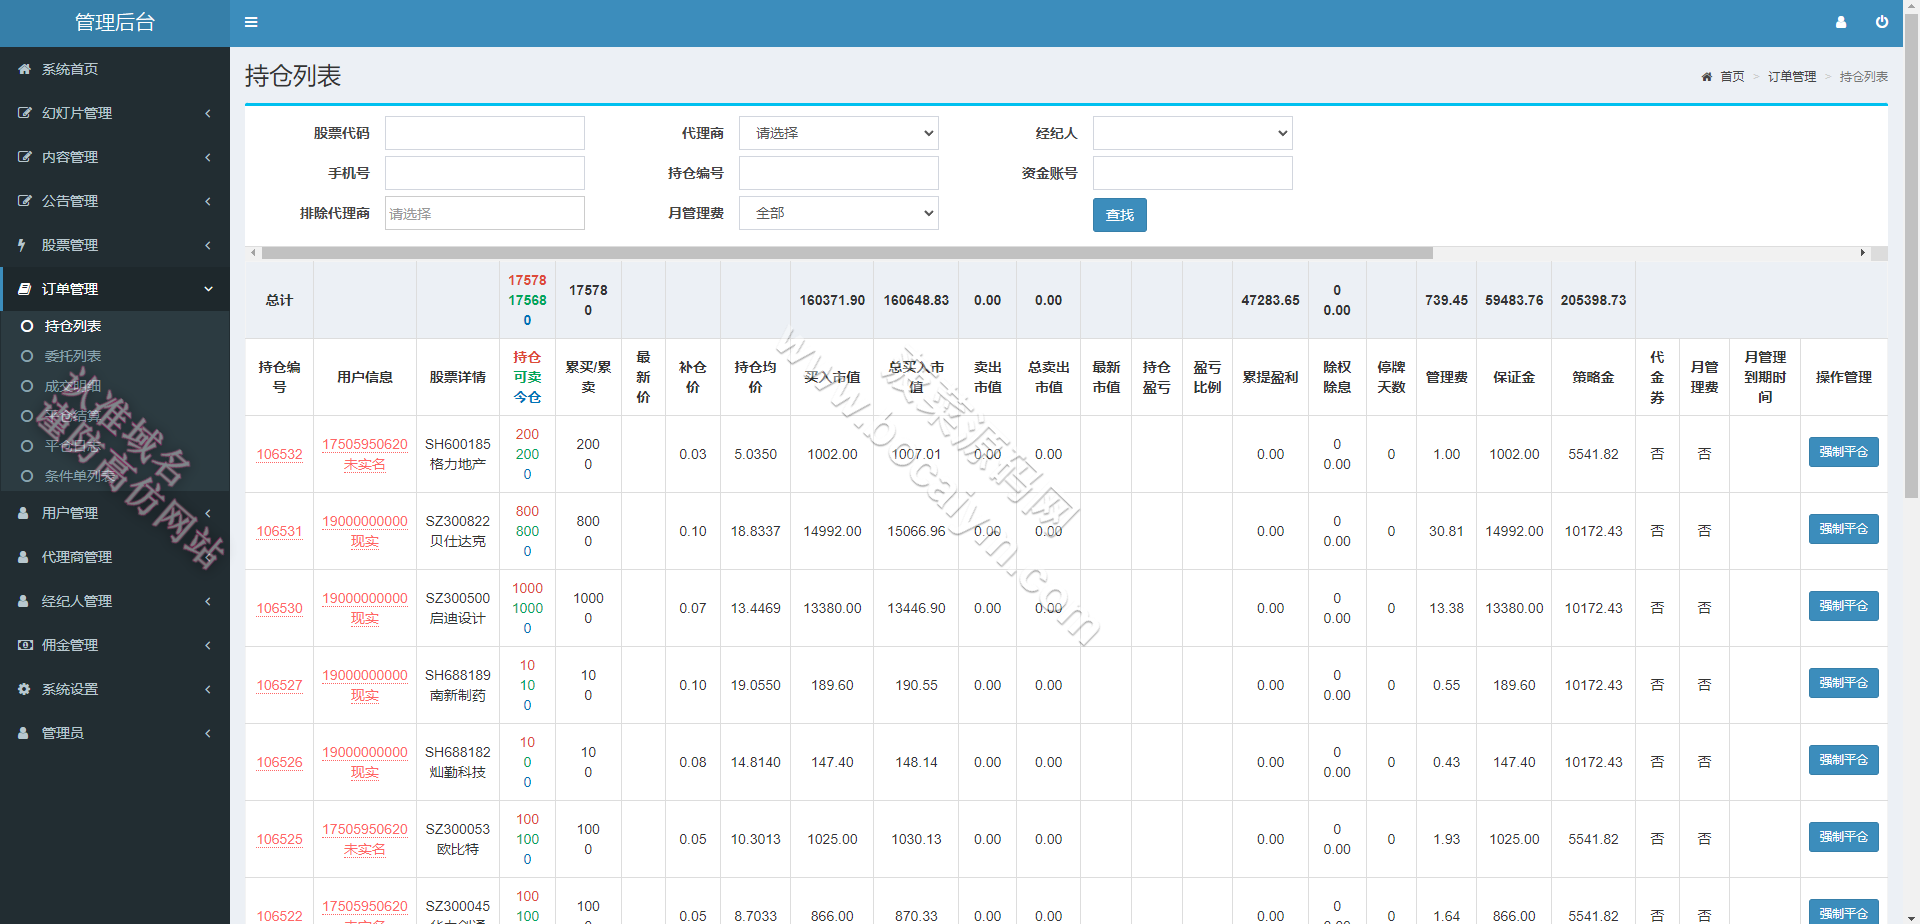
Task: Focus the 手机号 input field
Action: pyautogui.click(x=485, y=173)
